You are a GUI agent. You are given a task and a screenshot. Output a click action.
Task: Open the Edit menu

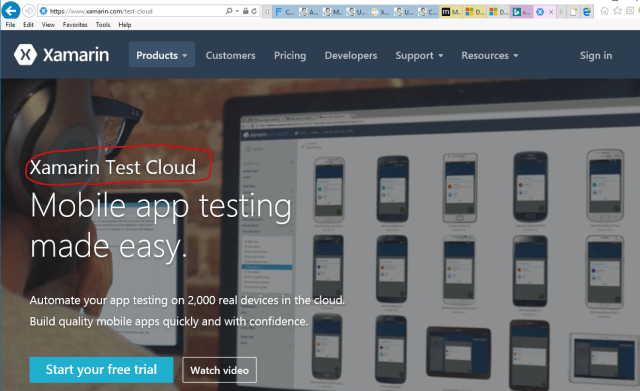(28, 24)
